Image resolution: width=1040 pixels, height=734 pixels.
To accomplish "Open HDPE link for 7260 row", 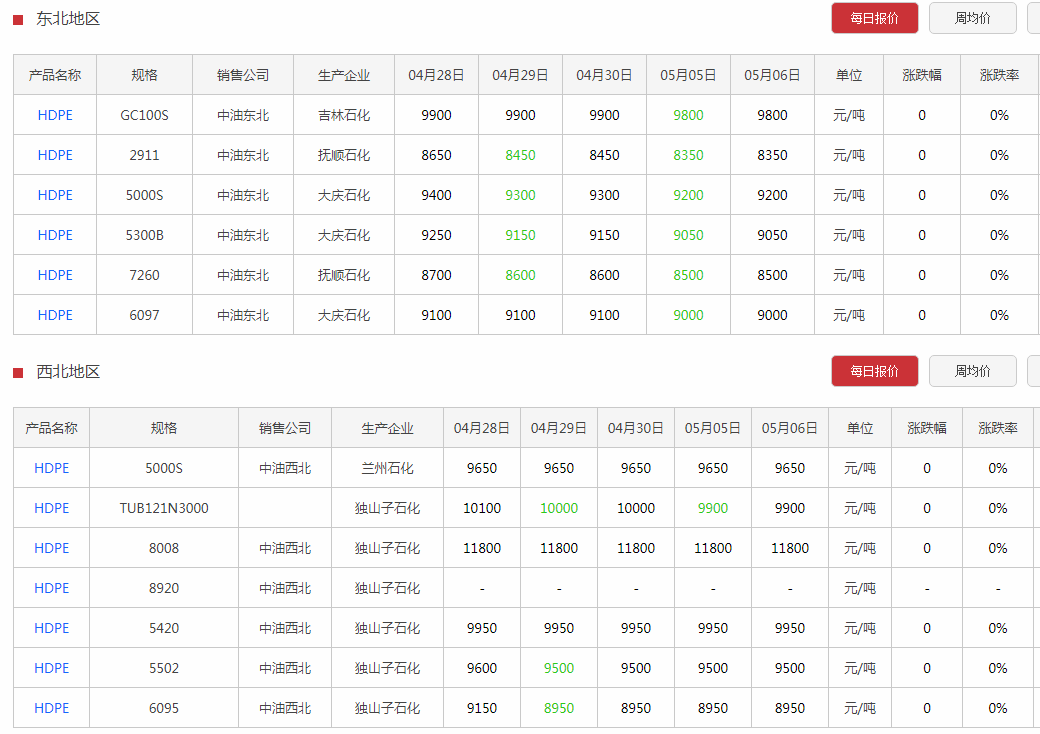I will click(x=55, y=275).
